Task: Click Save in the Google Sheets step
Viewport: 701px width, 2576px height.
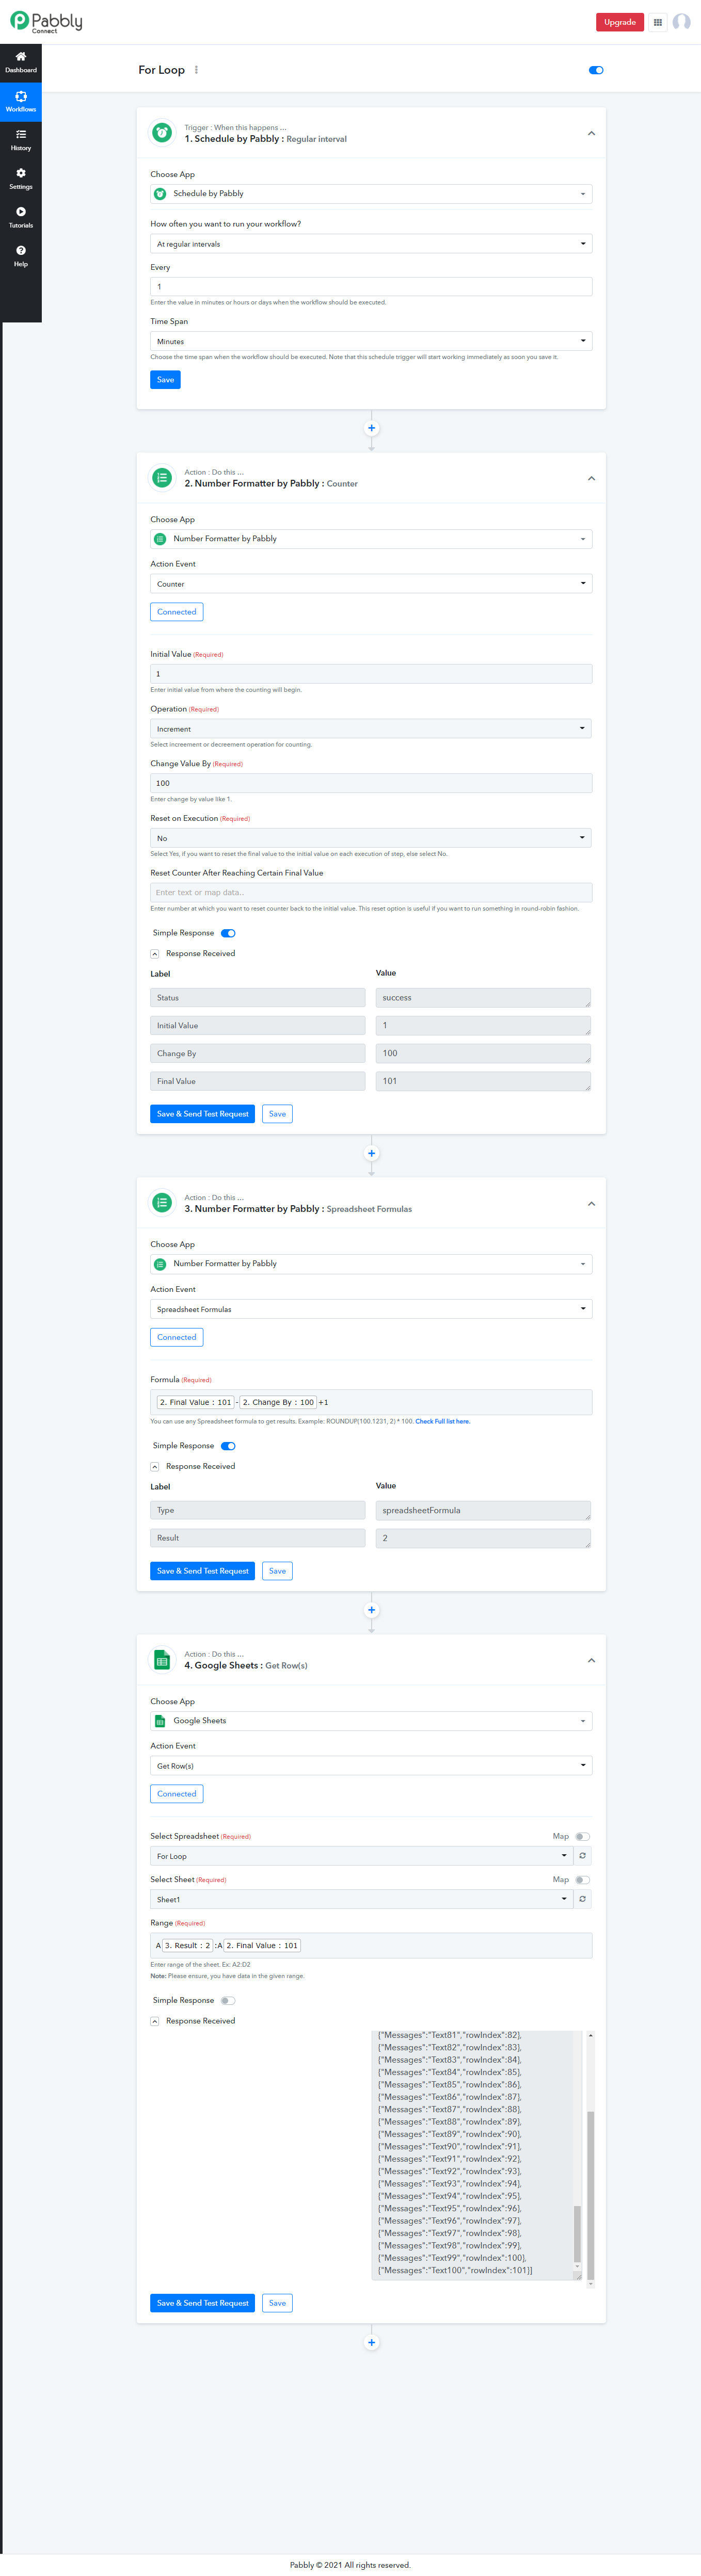Action: point(277,2303)
